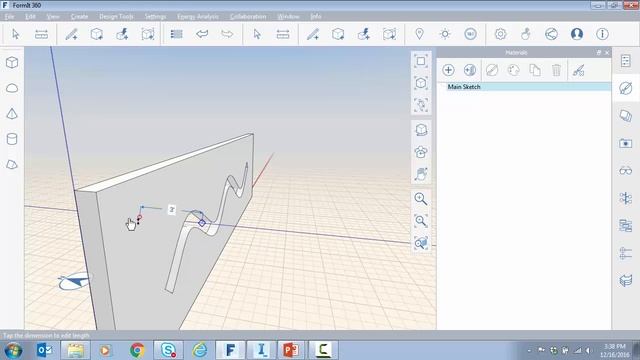The height and width of the screenshot is (360, 640).
Task: Undock the Materials panel with float button
Action: [599, 52]
